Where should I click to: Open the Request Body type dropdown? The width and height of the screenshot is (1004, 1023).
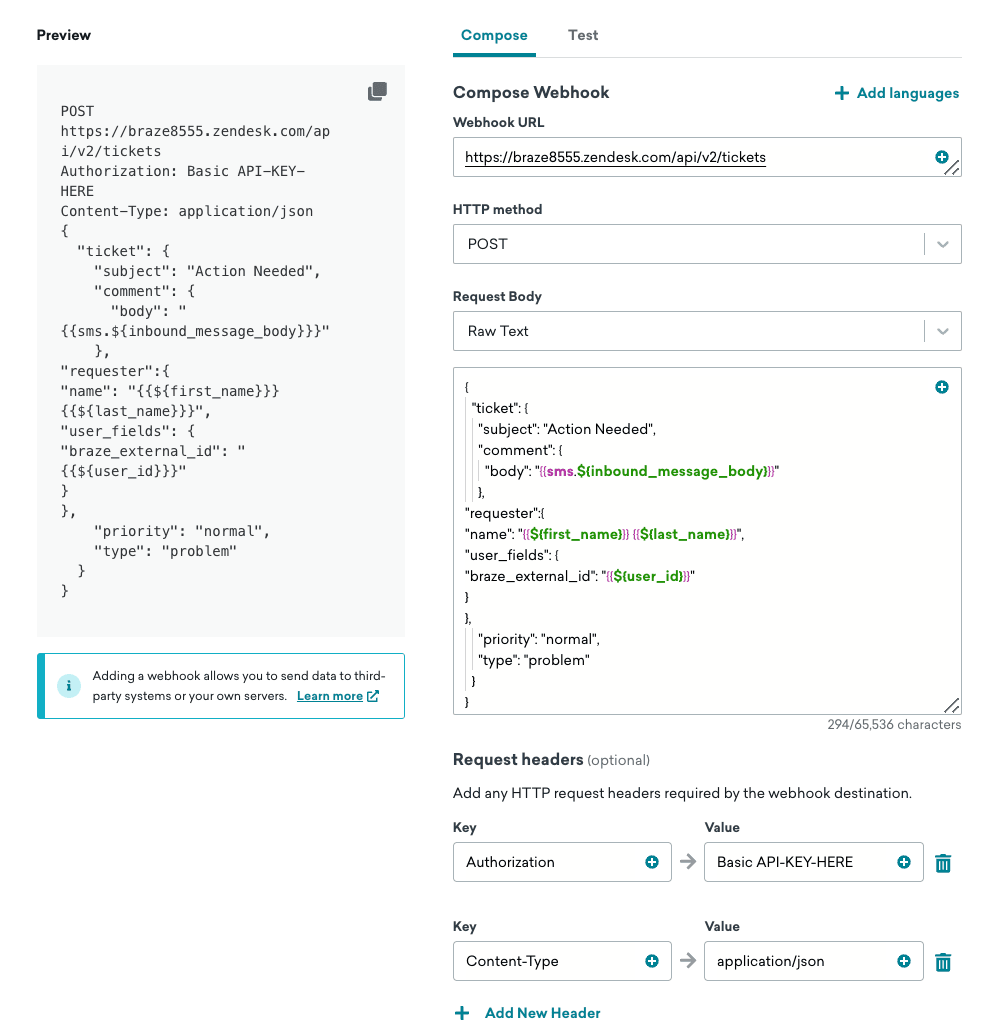pos(942,331)
